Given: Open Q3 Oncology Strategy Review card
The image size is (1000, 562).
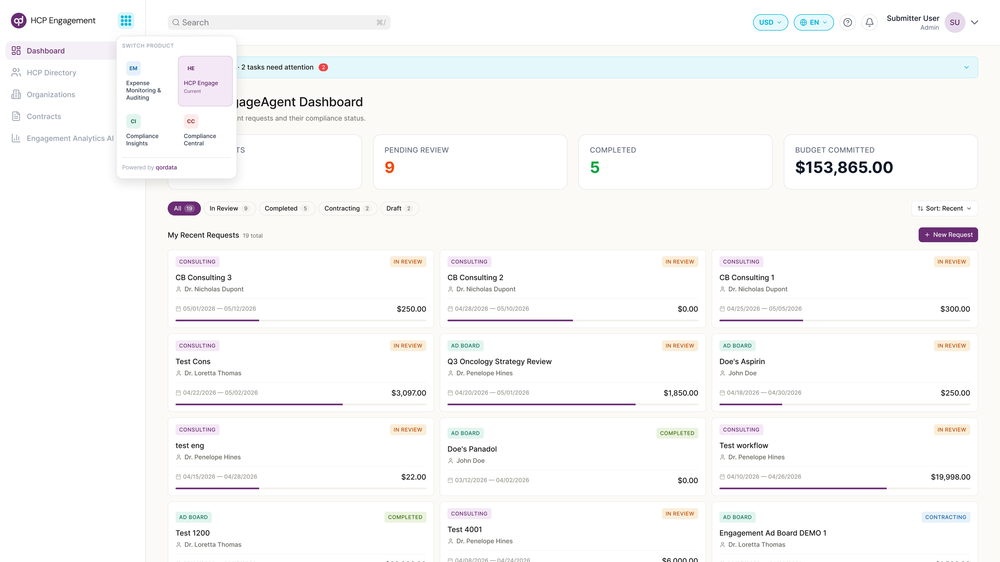Looking at the screenshot, I should tap(573, 373).
